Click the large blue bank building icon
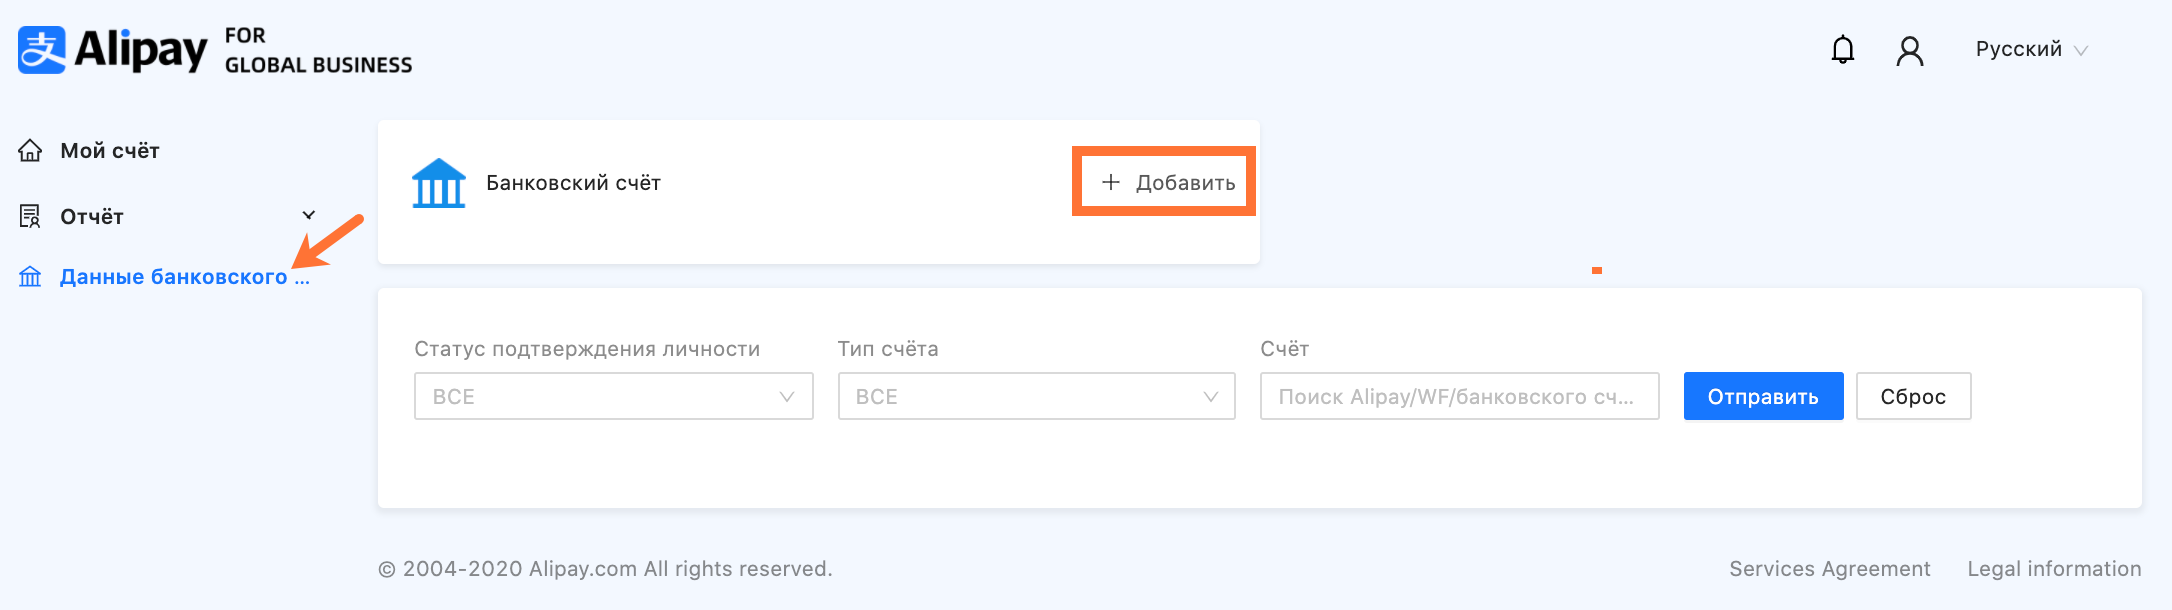This screenshot has height=610, width=2172. click(439, 183)
